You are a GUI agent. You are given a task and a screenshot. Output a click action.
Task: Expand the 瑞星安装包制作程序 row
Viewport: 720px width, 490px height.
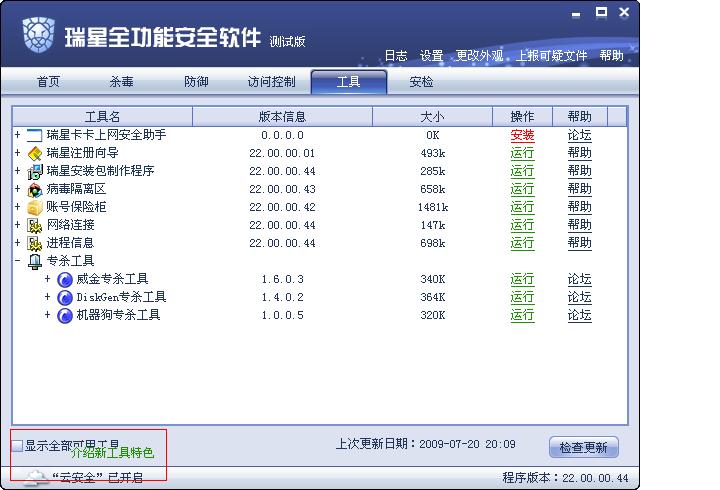coord(17,171)
